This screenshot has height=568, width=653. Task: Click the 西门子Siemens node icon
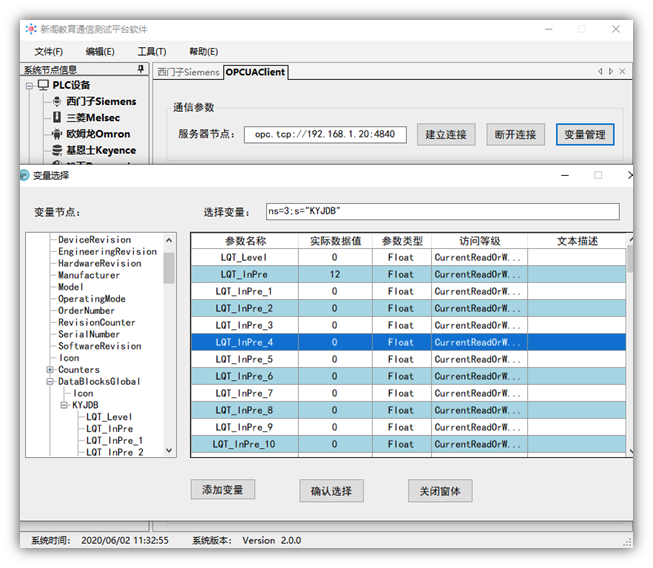click(57, 101)
